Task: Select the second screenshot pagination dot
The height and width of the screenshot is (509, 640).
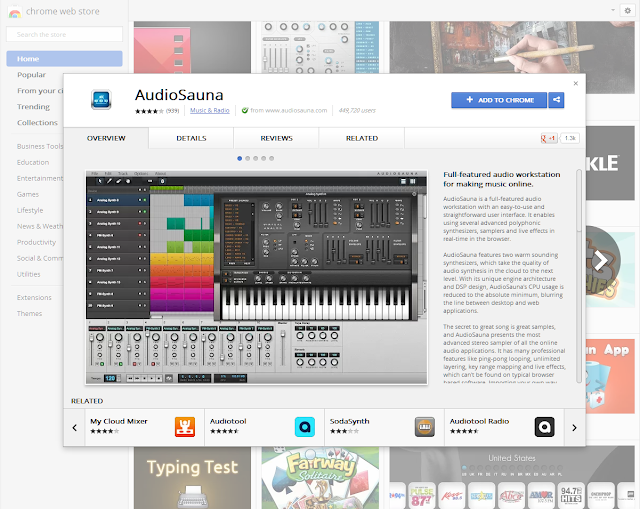Action: (x=247, y=158)
